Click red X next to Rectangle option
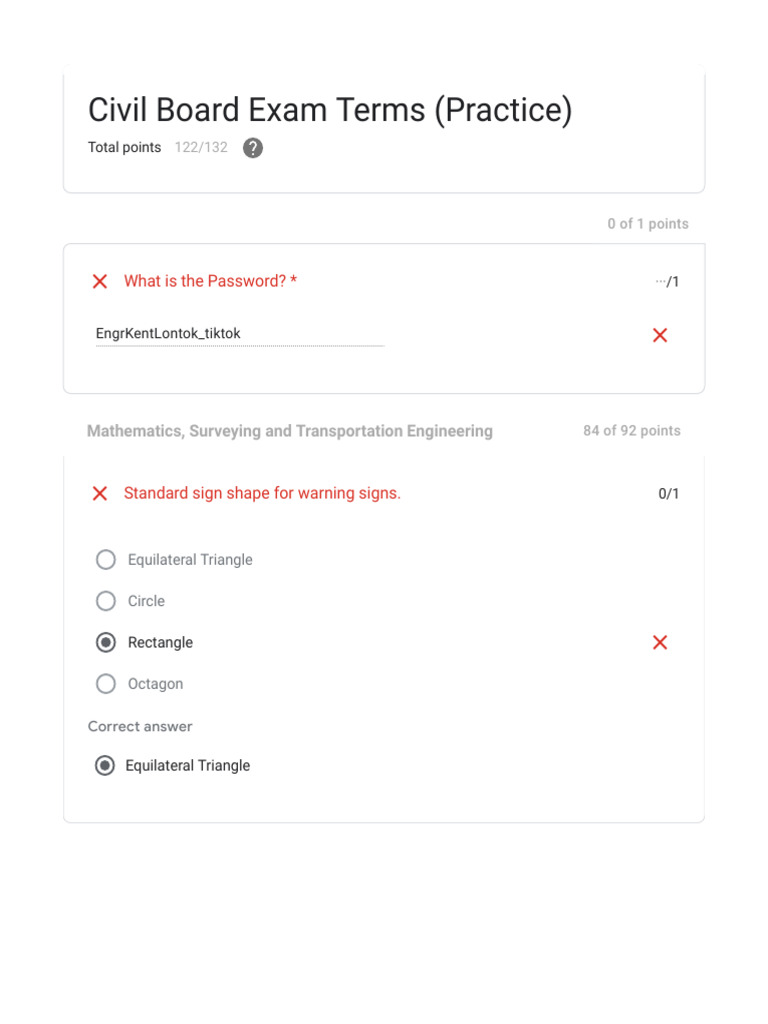The image size is (768, 1024). 660,642
